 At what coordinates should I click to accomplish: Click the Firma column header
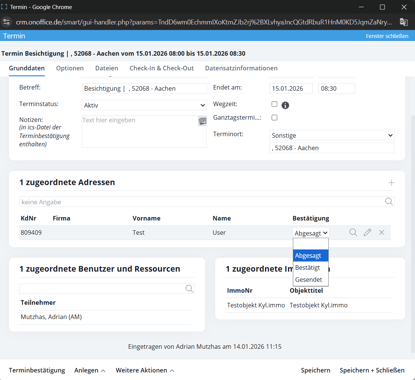pos(61,218)
